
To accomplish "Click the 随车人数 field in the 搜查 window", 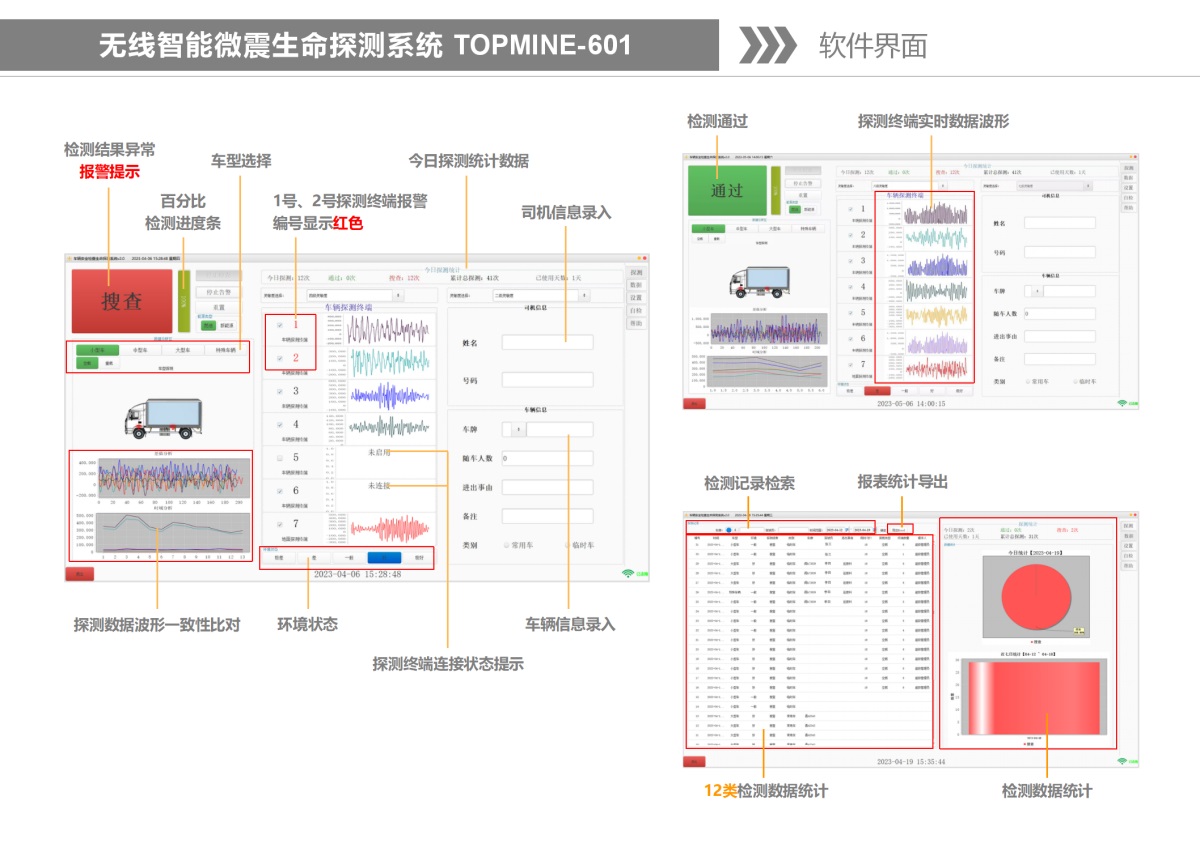I will click(x=548, y=458).
